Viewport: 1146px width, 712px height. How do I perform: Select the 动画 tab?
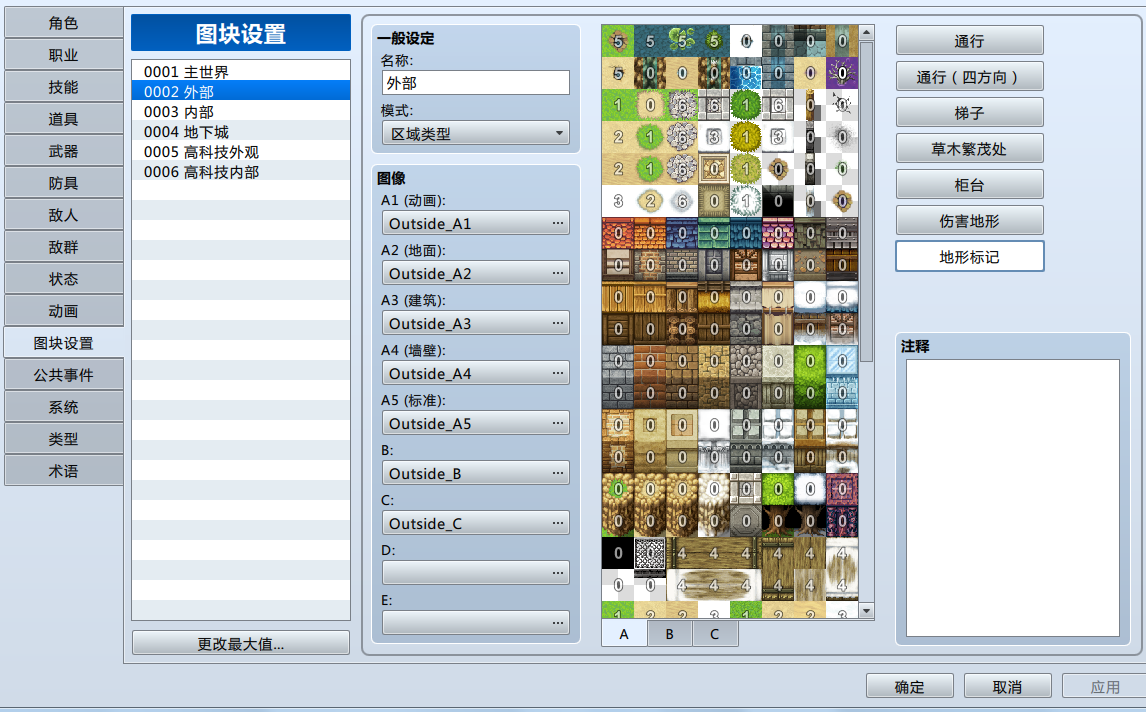point(64,311)
